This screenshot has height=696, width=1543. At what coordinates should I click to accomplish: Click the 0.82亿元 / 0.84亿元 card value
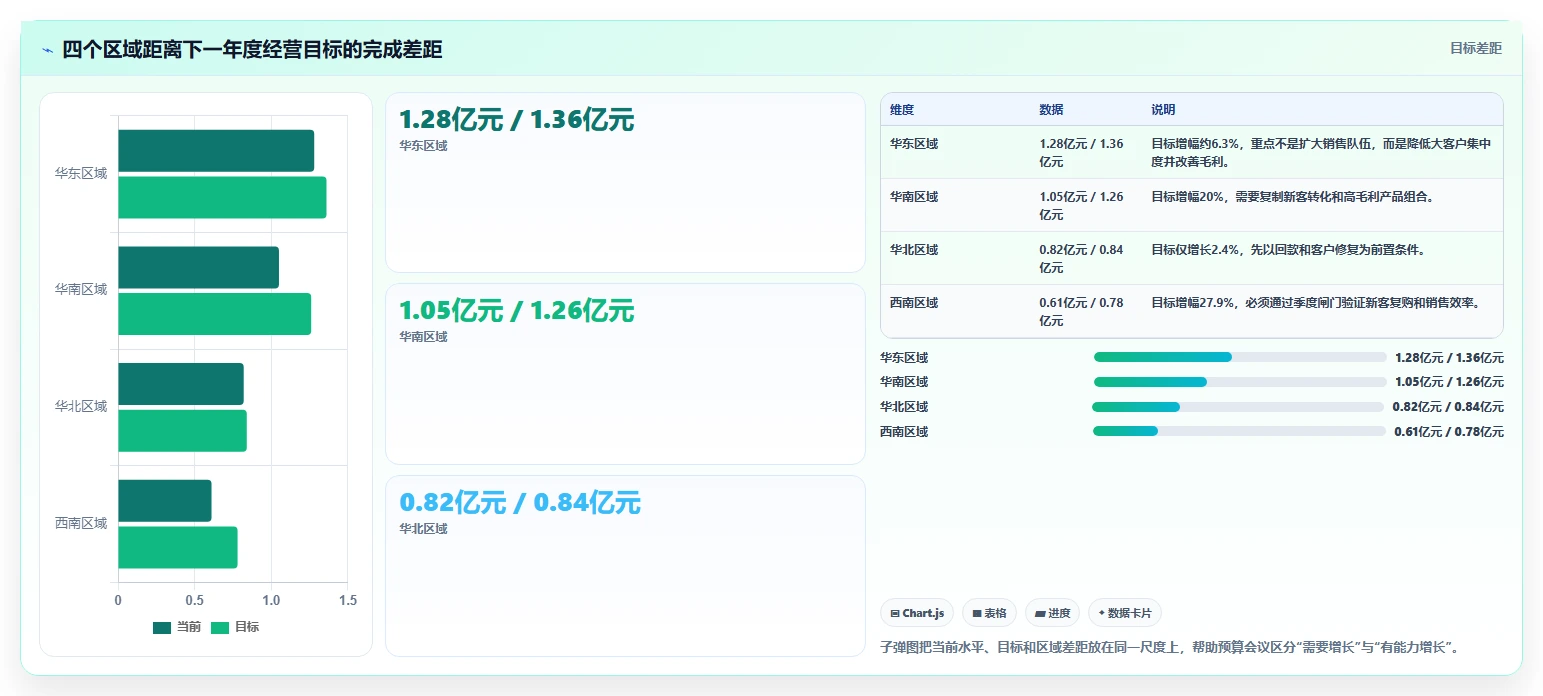click(520, 503)
